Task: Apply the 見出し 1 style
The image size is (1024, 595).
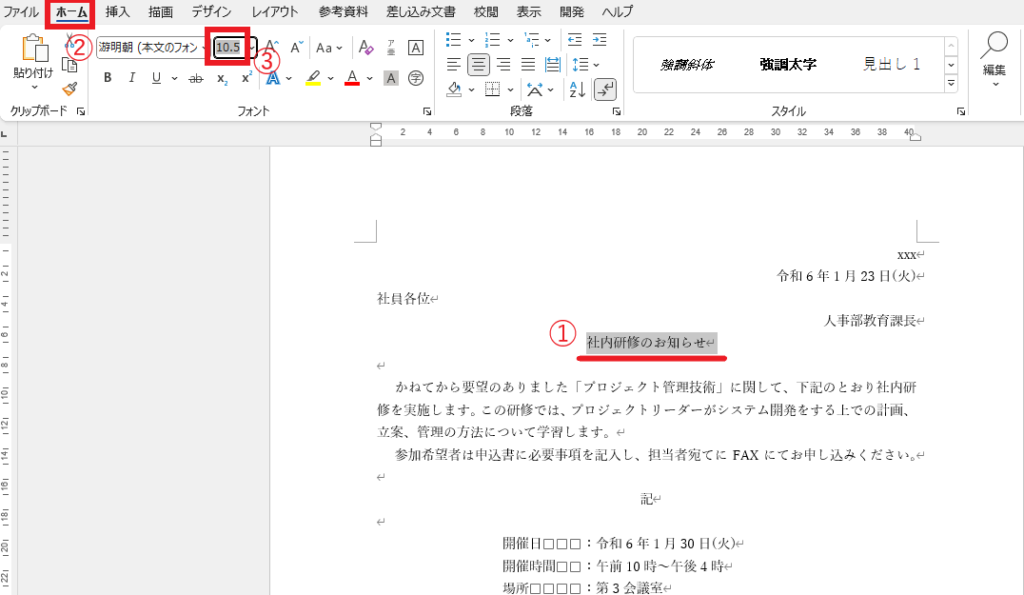Action: pyautogui.click(x=891, y=64)
